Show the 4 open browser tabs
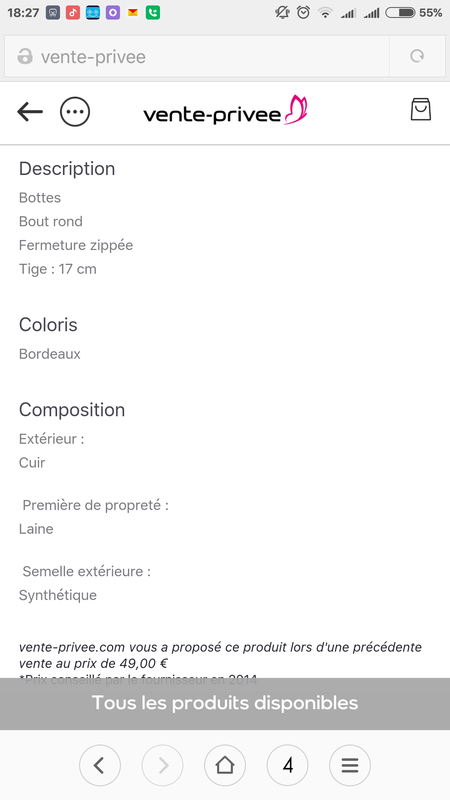450x800 pixels. [x=288, y=765]
